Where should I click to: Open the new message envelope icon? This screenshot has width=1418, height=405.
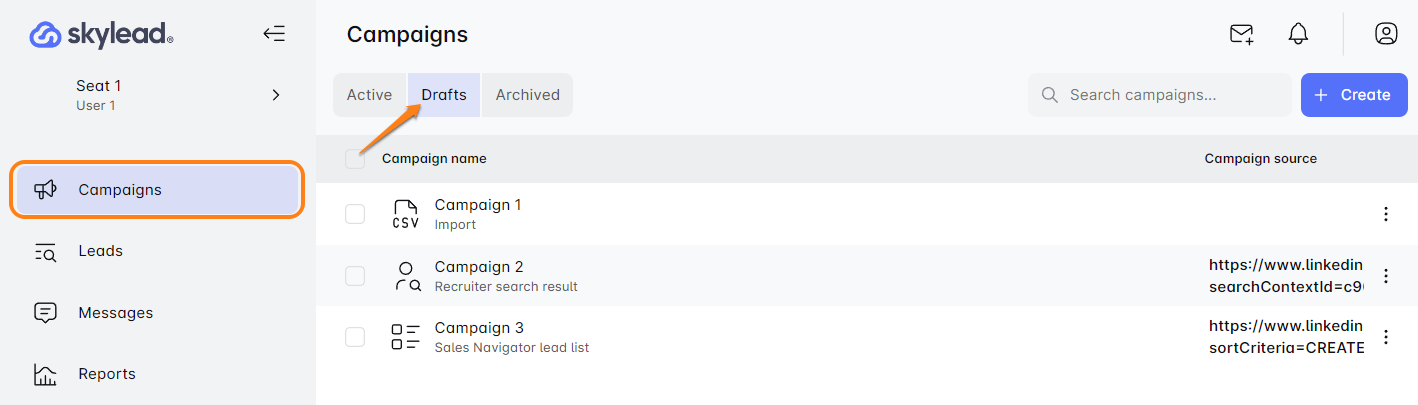click(x=1241, y=34)
